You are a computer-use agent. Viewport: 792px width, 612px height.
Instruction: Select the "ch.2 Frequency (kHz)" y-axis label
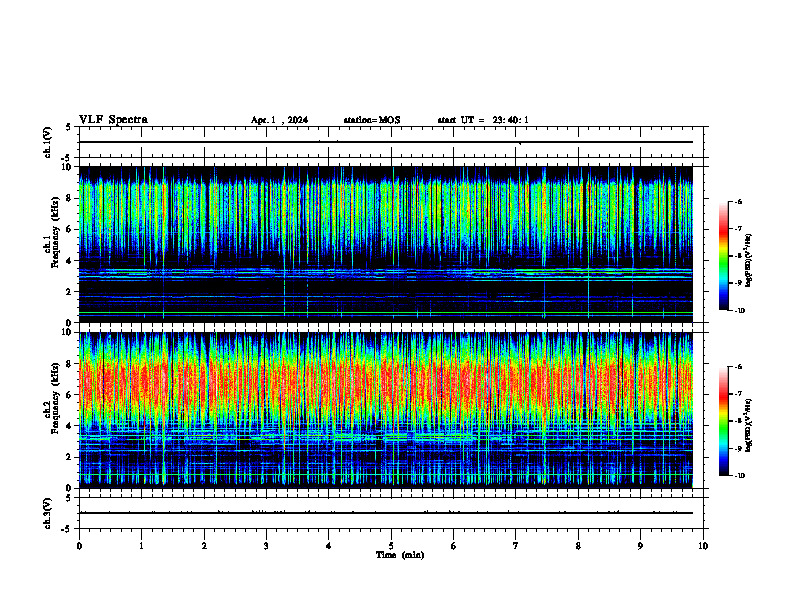(51, 397)
